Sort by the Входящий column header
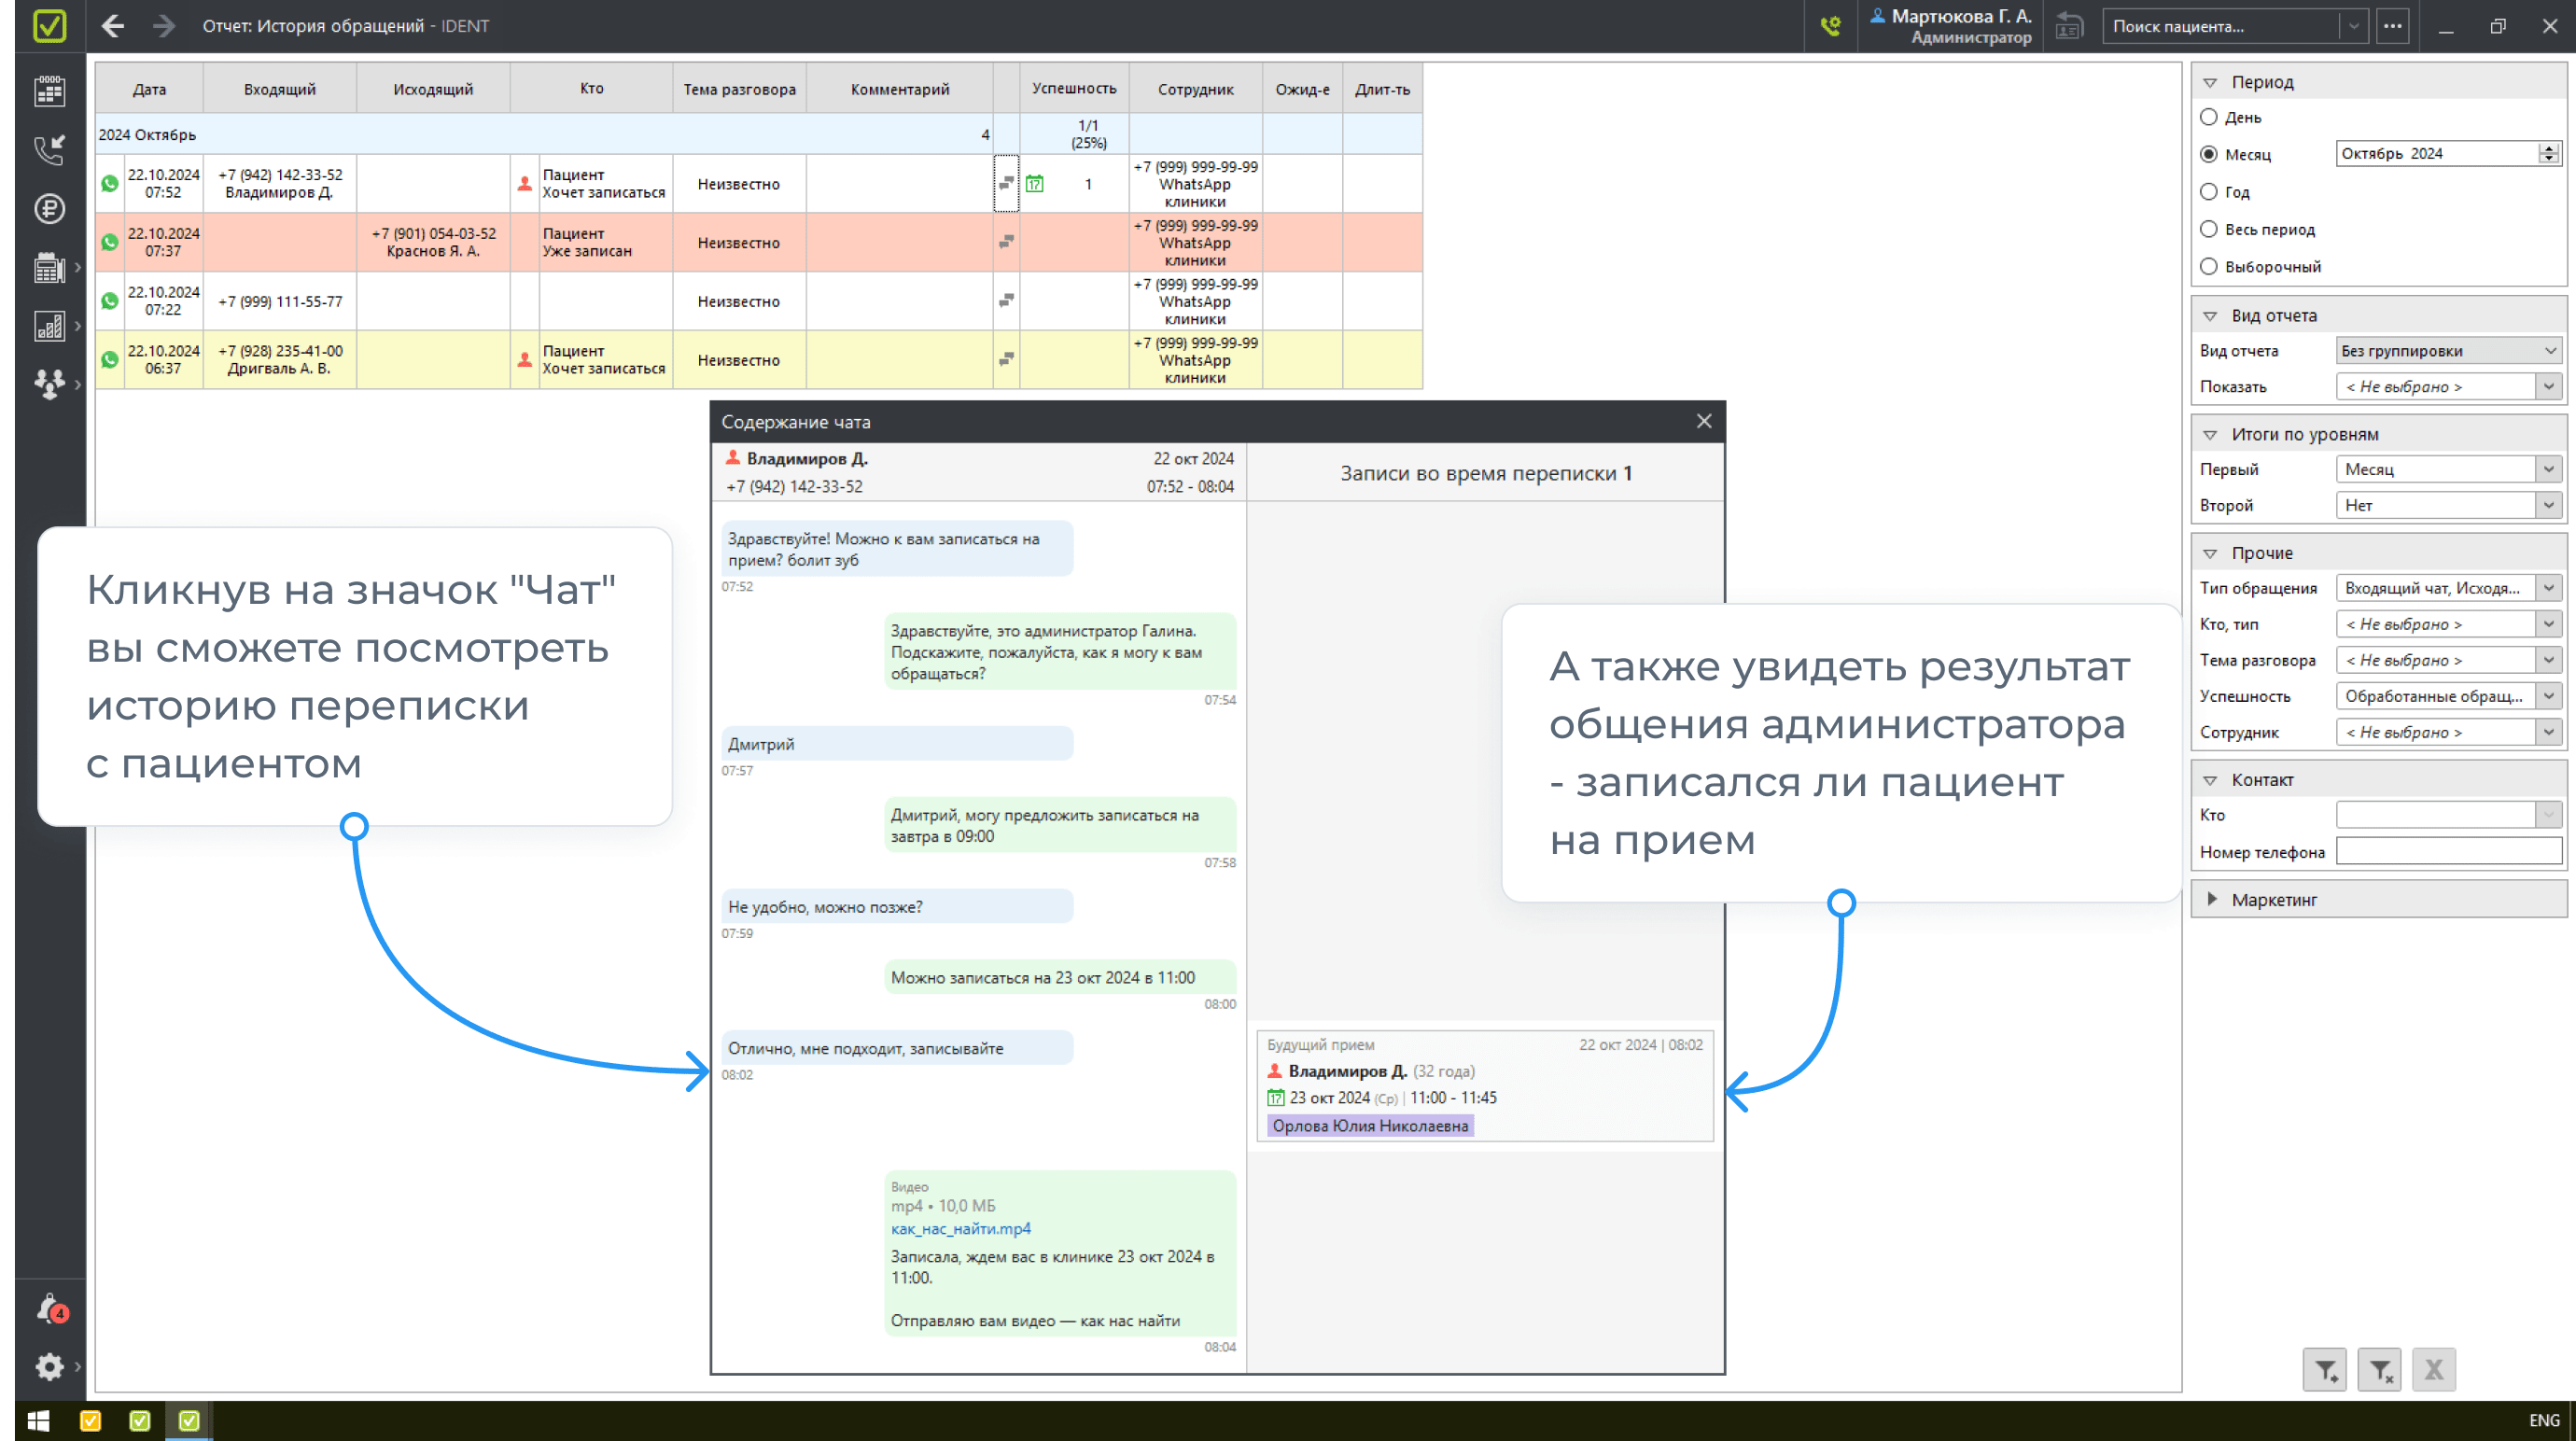Viewport: 2576px width, 1441px height. pos(280,89)
